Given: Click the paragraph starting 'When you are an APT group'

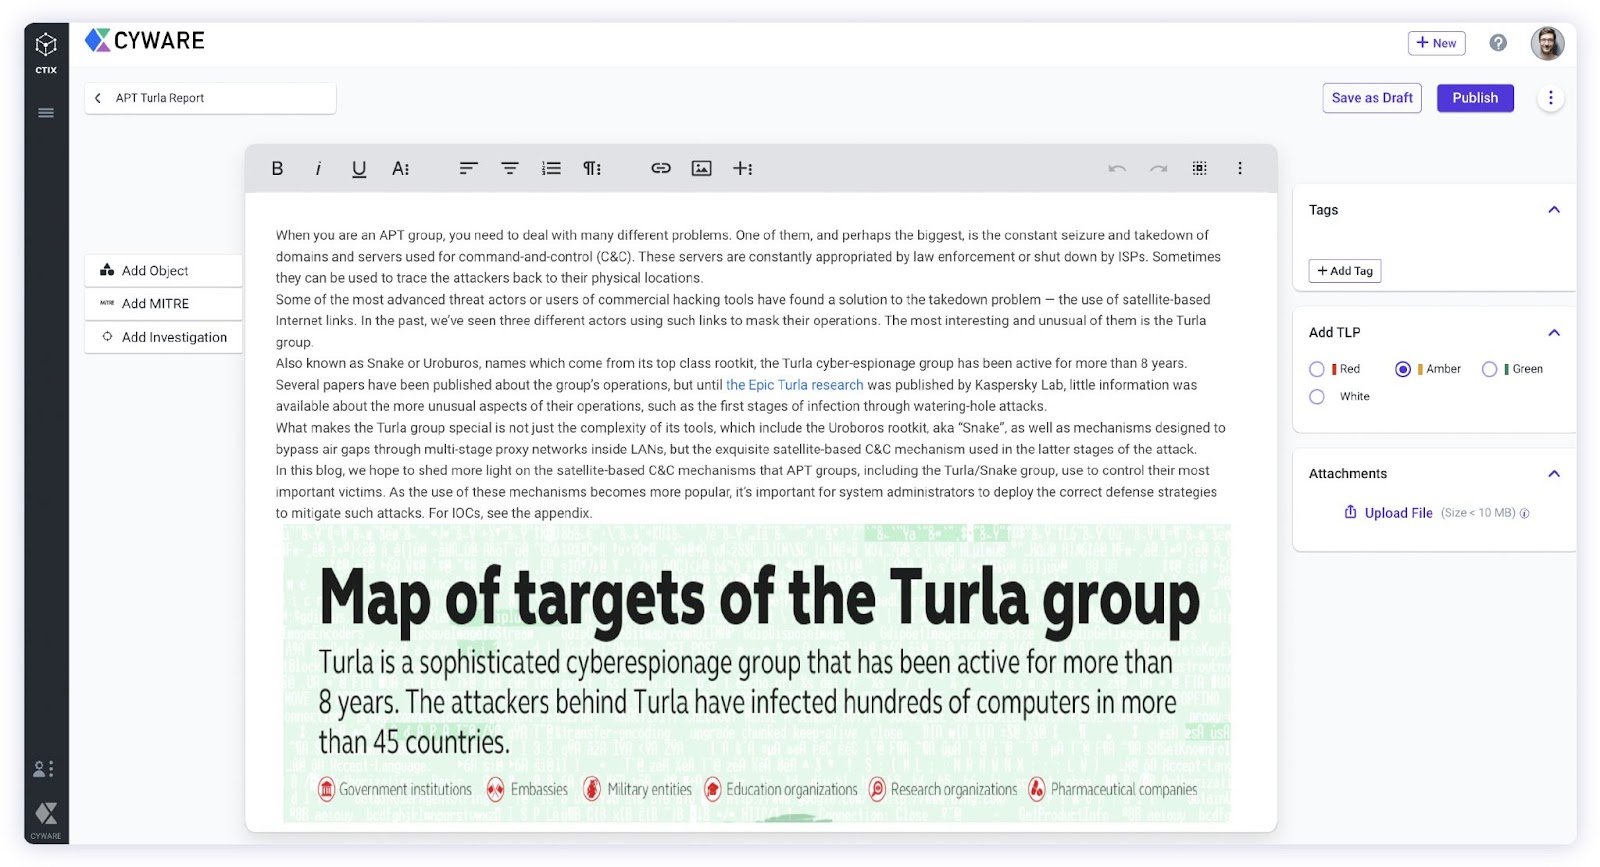Looking at the screenshot, I should click(x=748, y=257).
